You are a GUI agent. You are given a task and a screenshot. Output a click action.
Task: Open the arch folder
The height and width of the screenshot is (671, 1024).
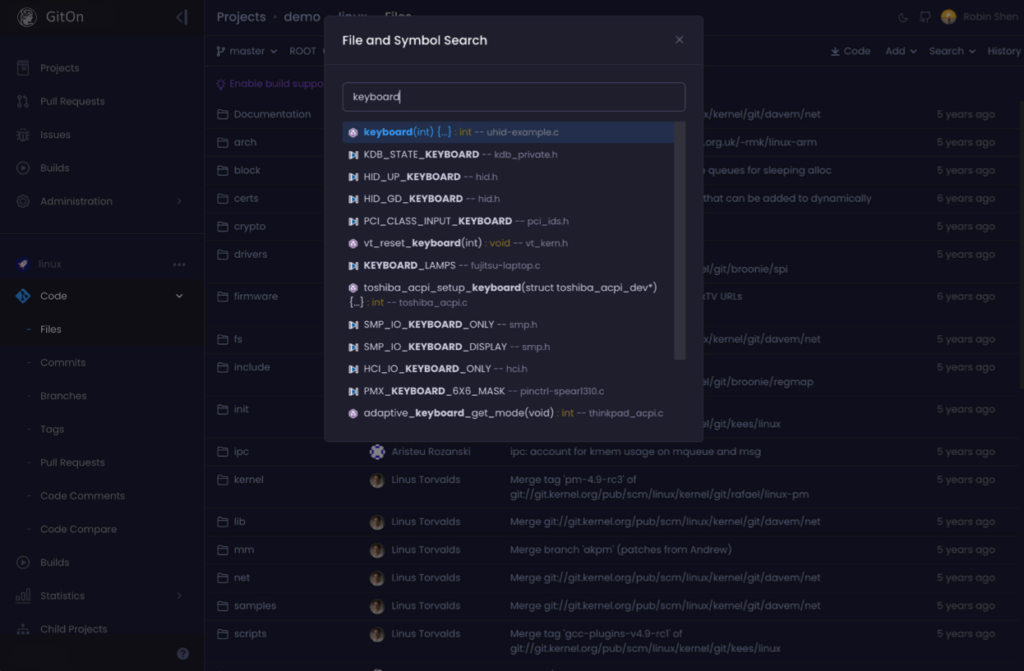click(x=245, y=142)
